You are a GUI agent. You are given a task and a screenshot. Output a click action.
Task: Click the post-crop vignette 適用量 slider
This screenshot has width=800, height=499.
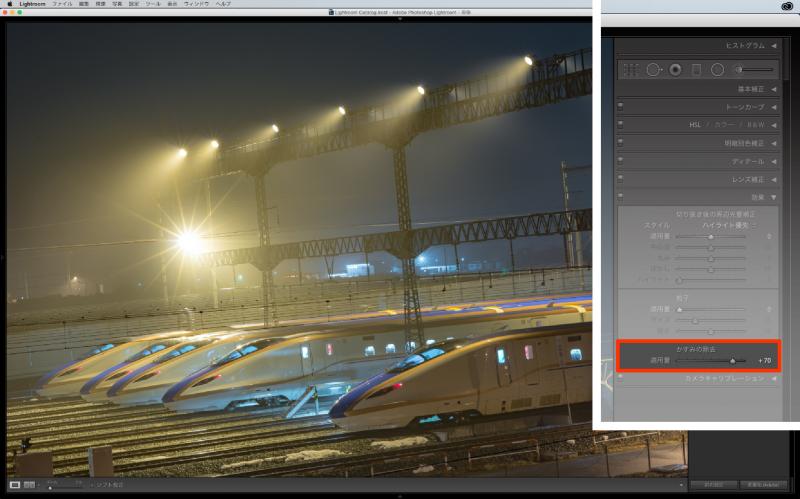click(x=711, y=237)
